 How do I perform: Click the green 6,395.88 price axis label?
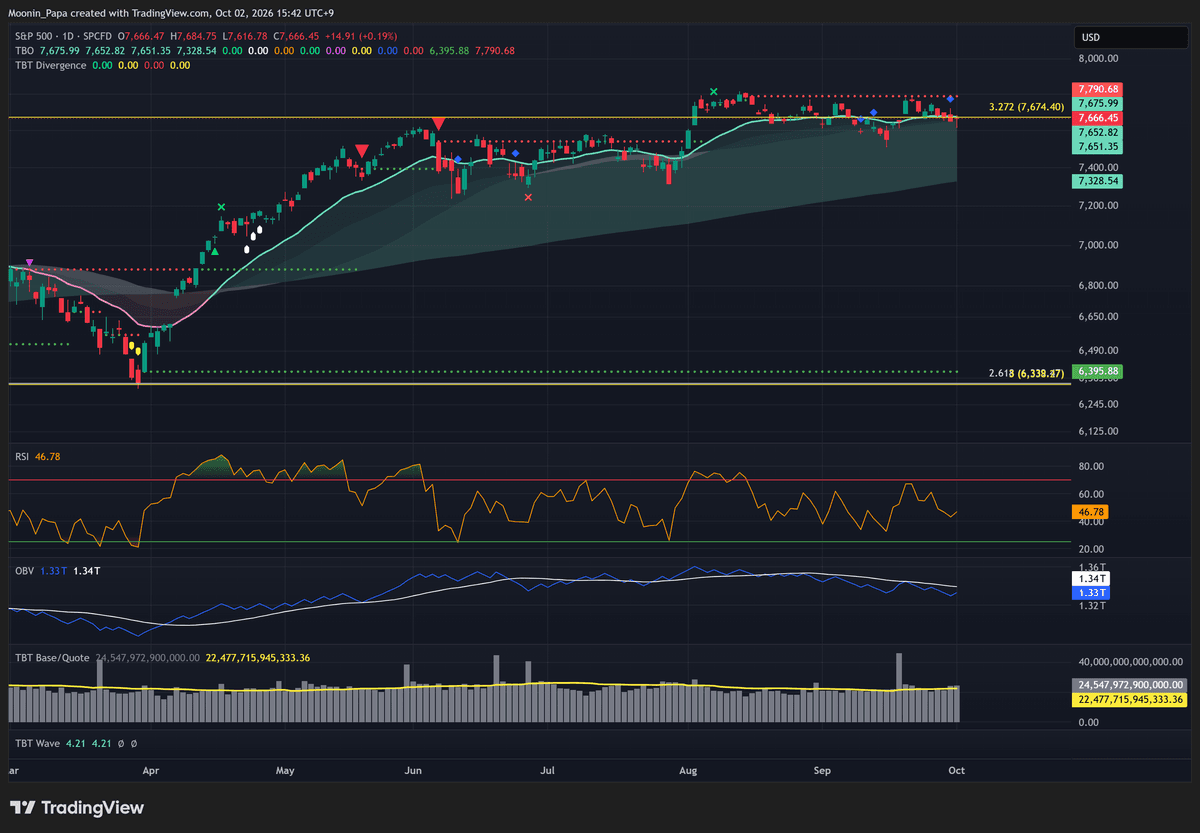click(1098, 371)
